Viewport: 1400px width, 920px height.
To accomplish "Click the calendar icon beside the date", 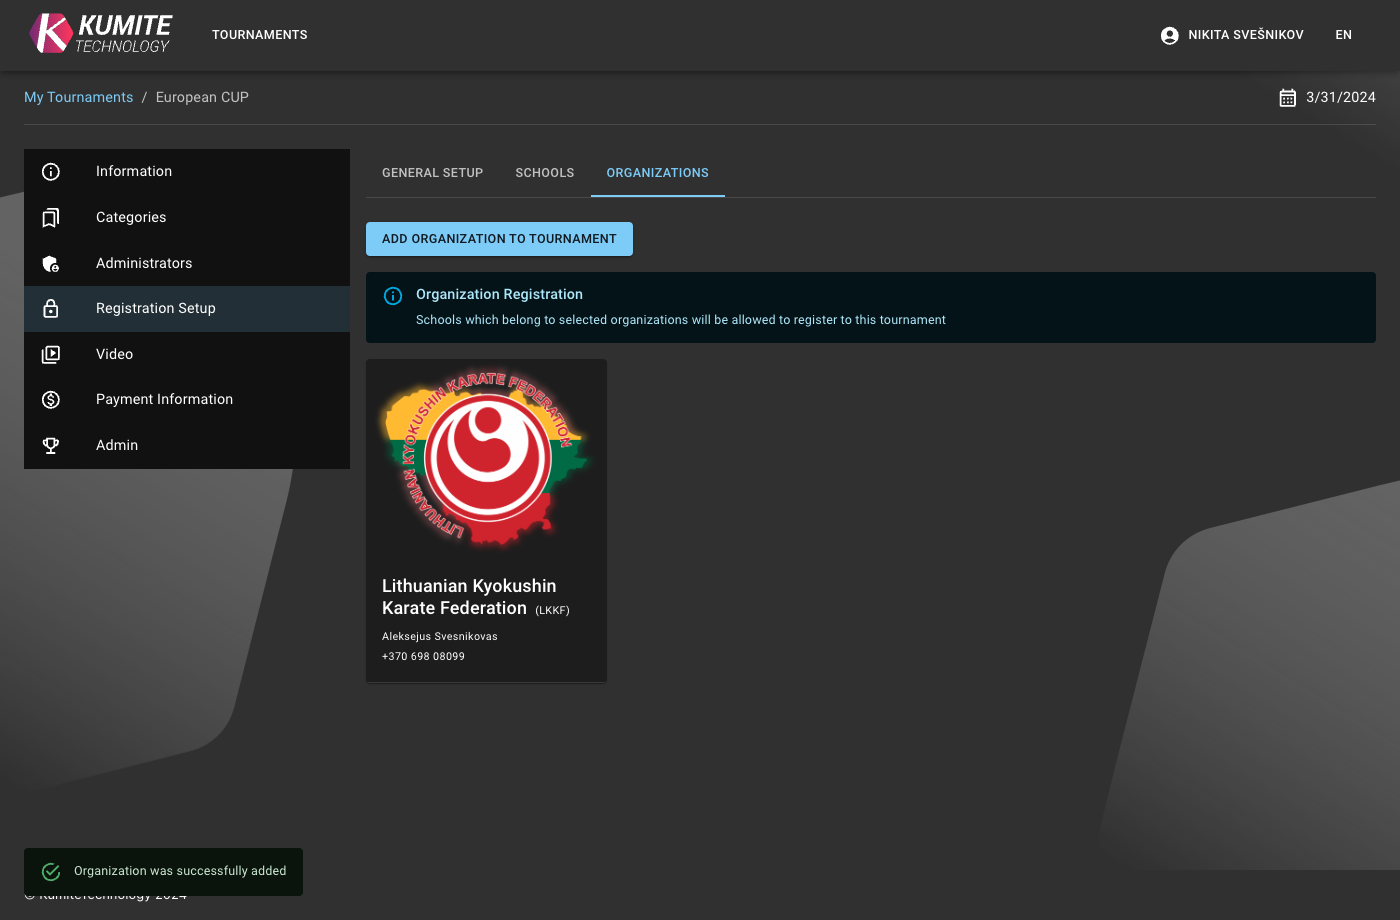I will (x=1288, y=98).
